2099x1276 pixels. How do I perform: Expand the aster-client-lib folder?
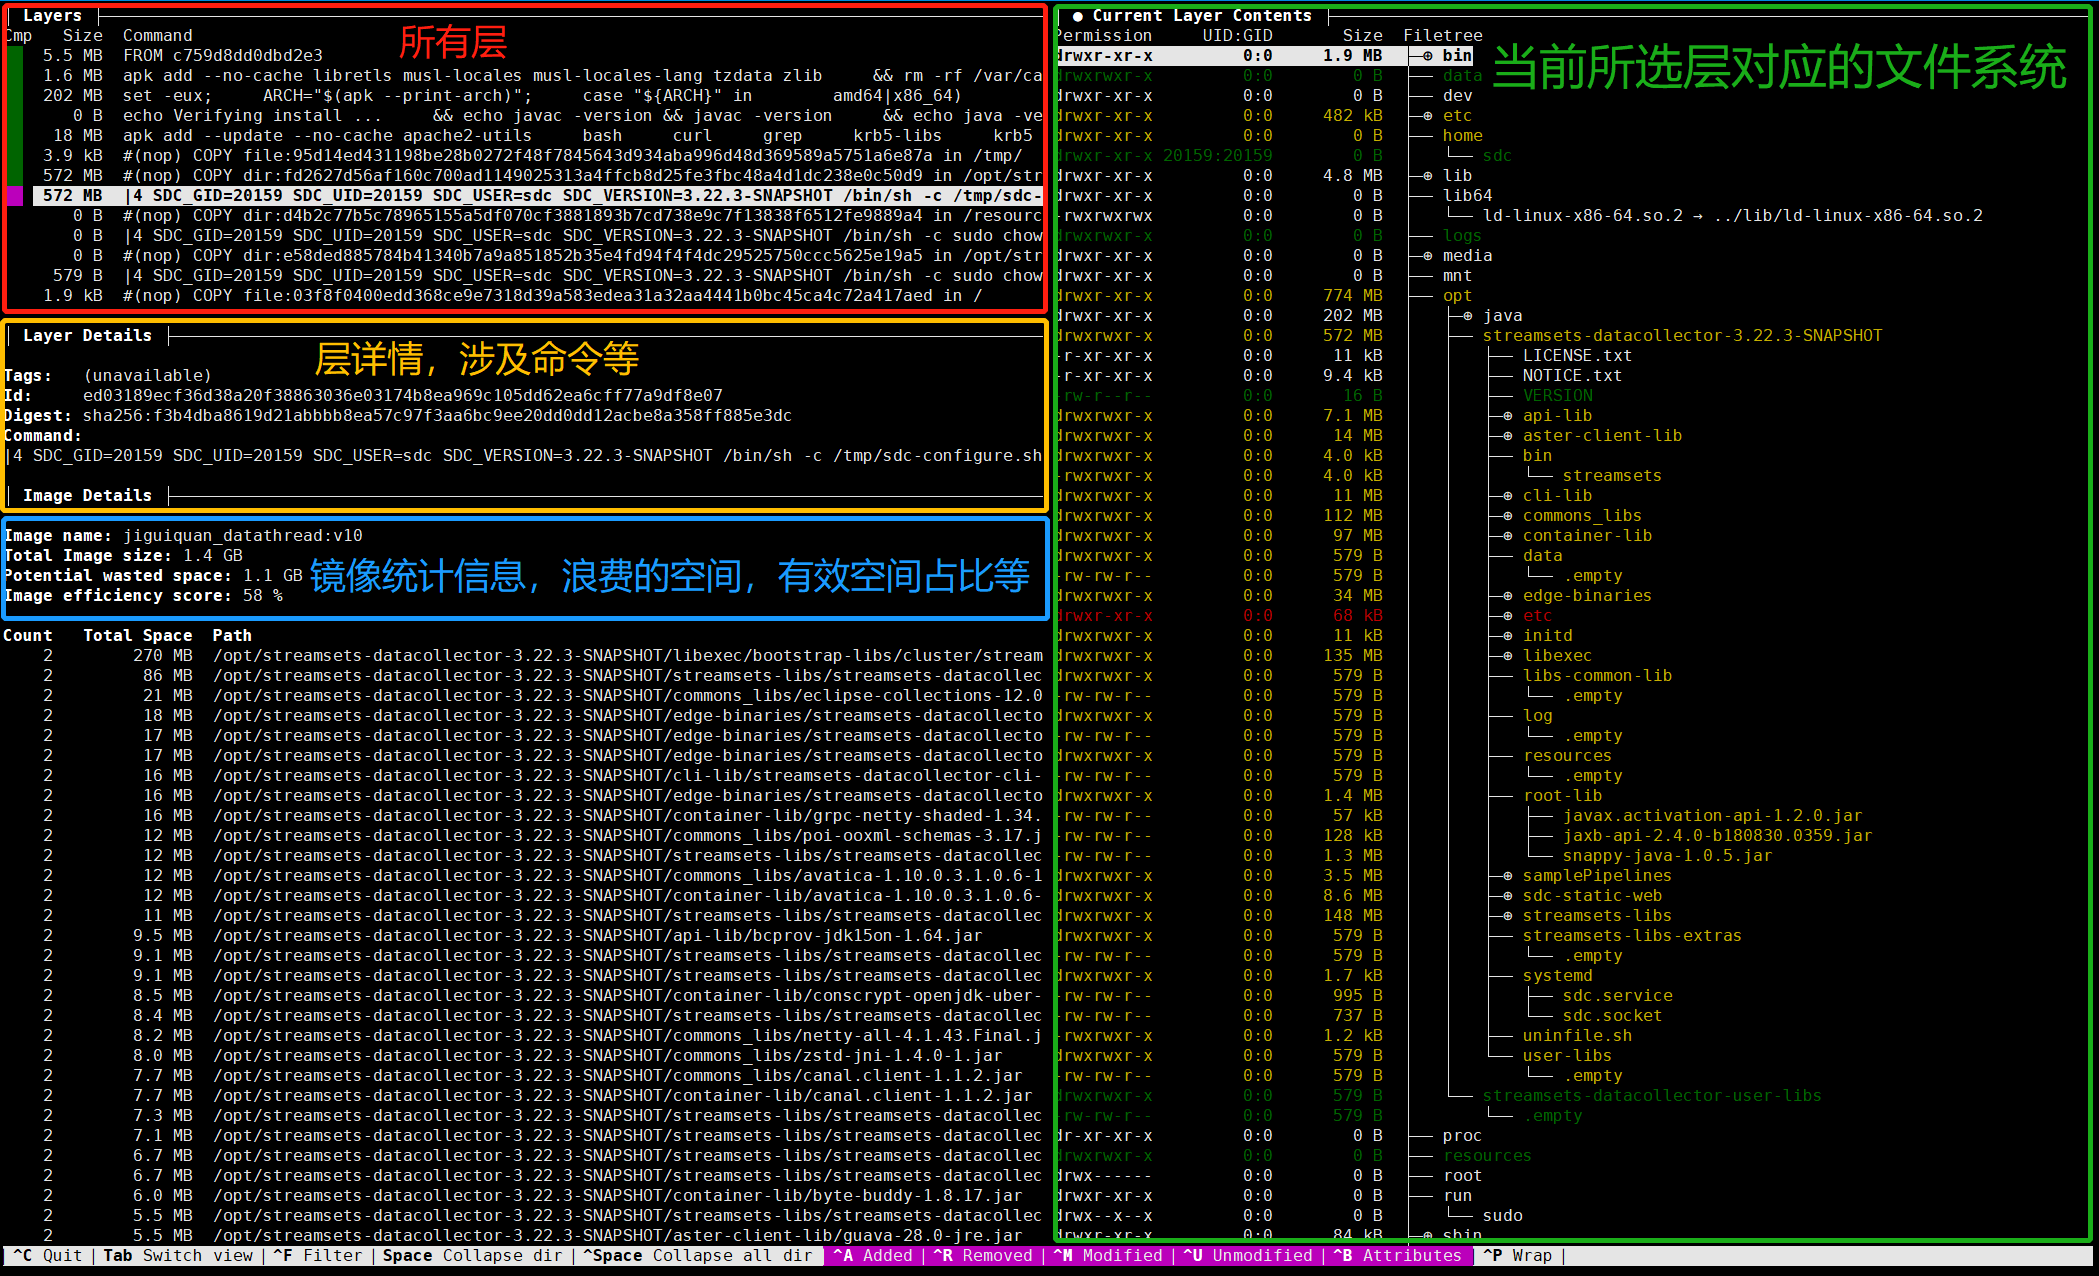tap(1508, 436)
